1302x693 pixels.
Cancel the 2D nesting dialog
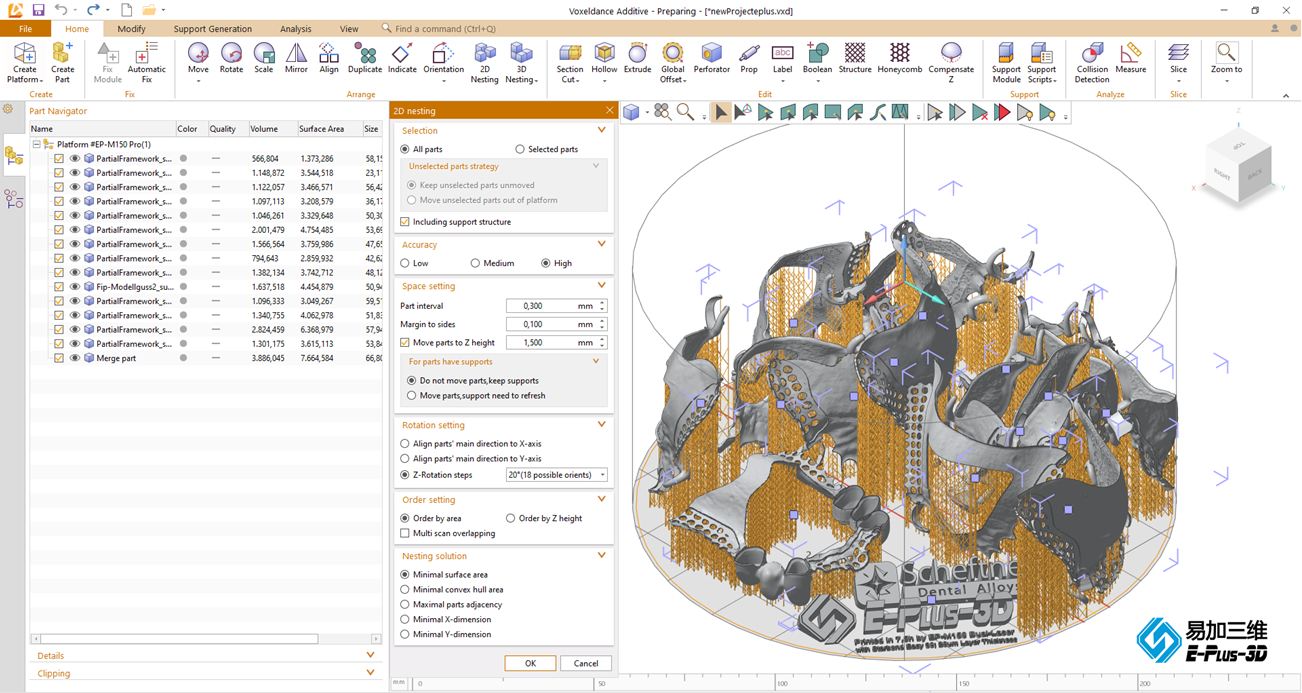pyautogui.click(x=586, y=663)
